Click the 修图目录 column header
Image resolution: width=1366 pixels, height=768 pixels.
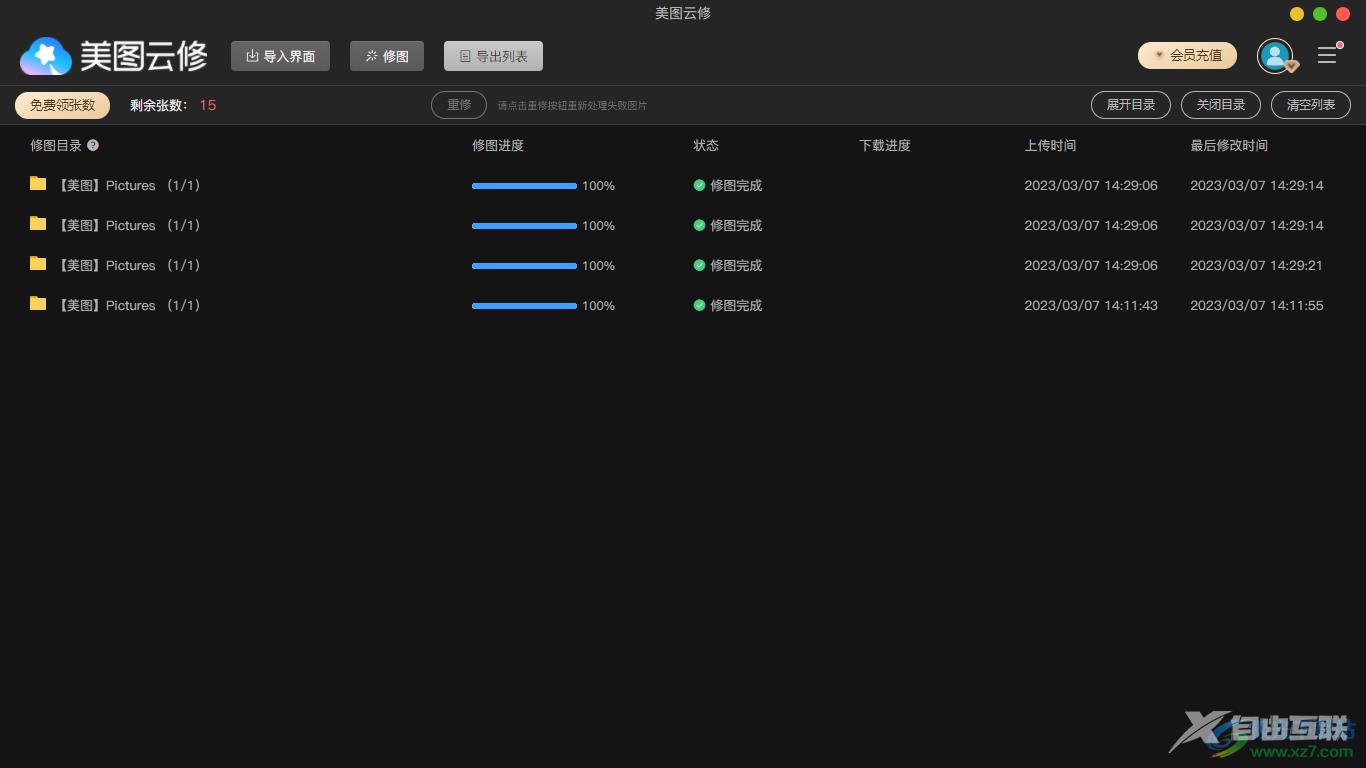56,145
